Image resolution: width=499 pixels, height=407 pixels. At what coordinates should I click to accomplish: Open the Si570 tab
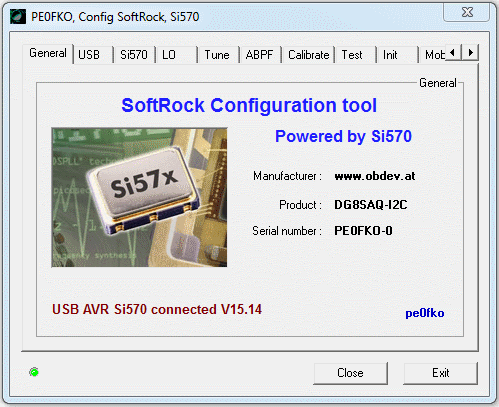click(134, 55)
